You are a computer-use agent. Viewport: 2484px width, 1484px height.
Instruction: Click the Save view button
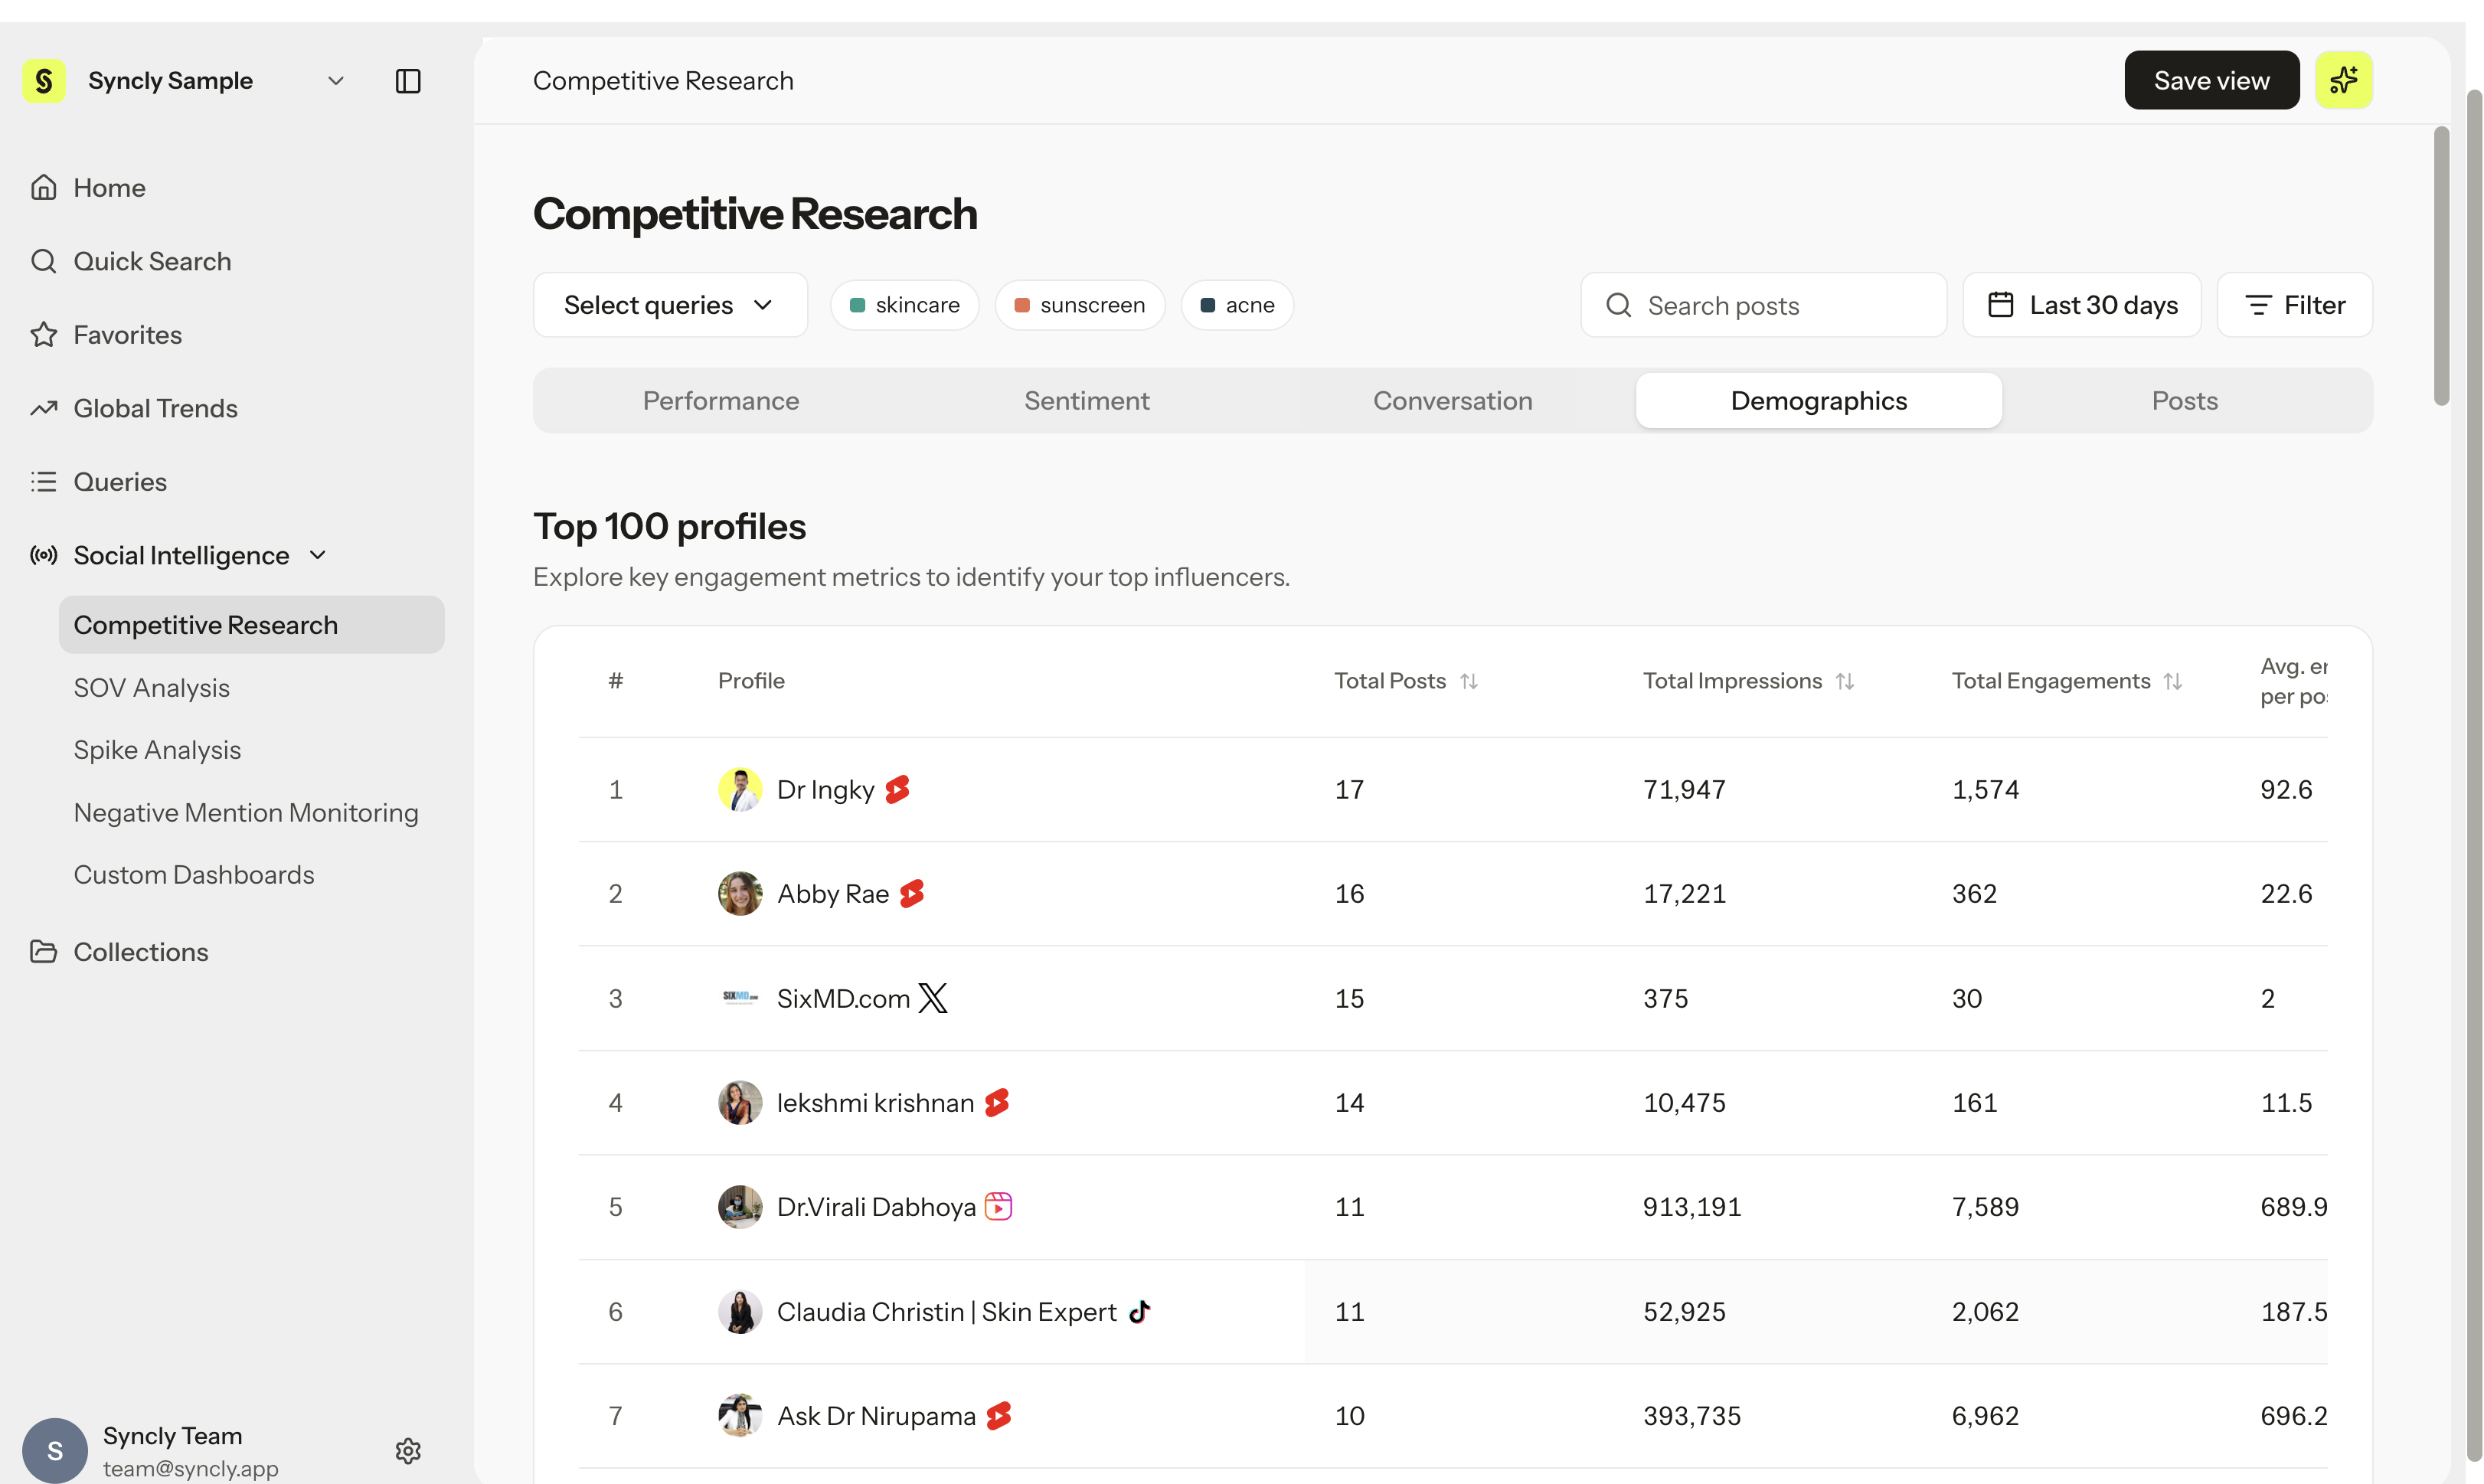tap(2211, 80)
